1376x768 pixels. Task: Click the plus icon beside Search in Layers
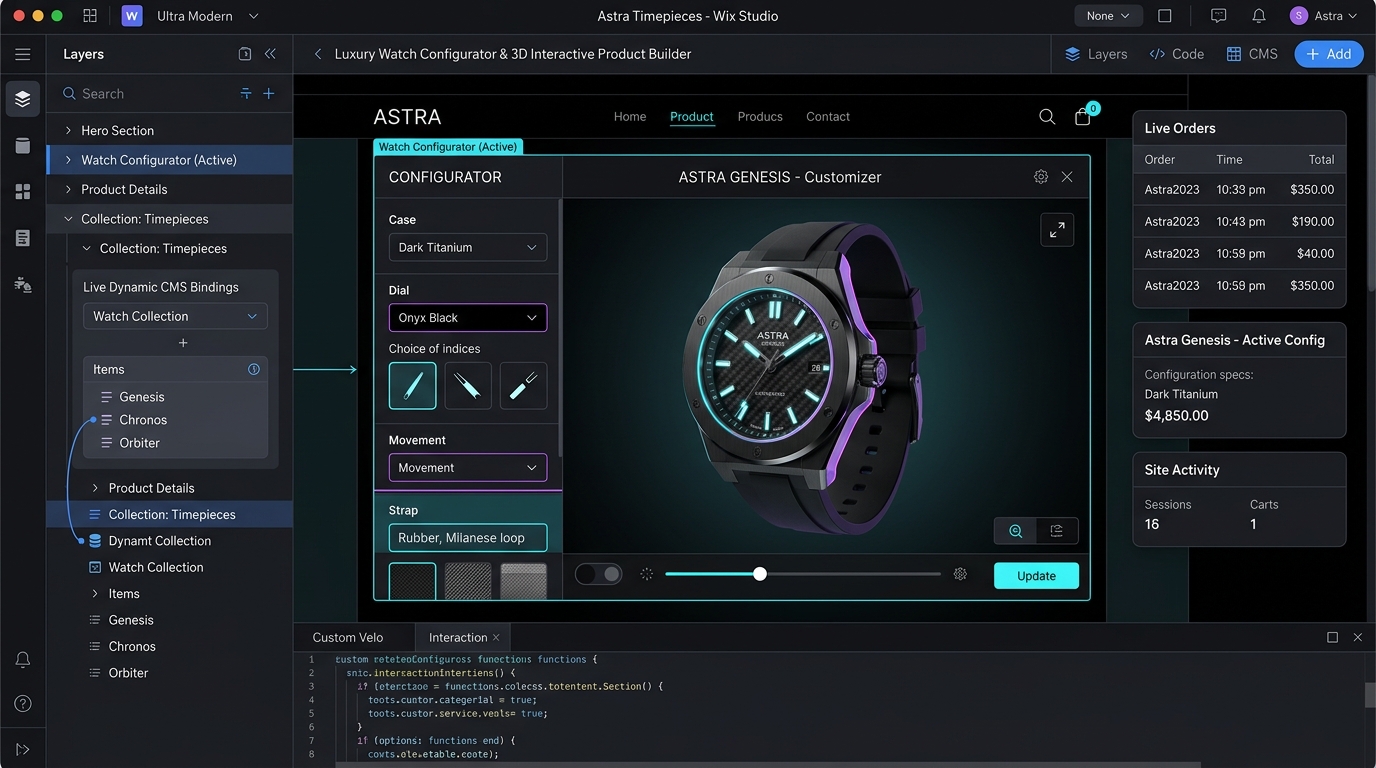click(268, 93)
